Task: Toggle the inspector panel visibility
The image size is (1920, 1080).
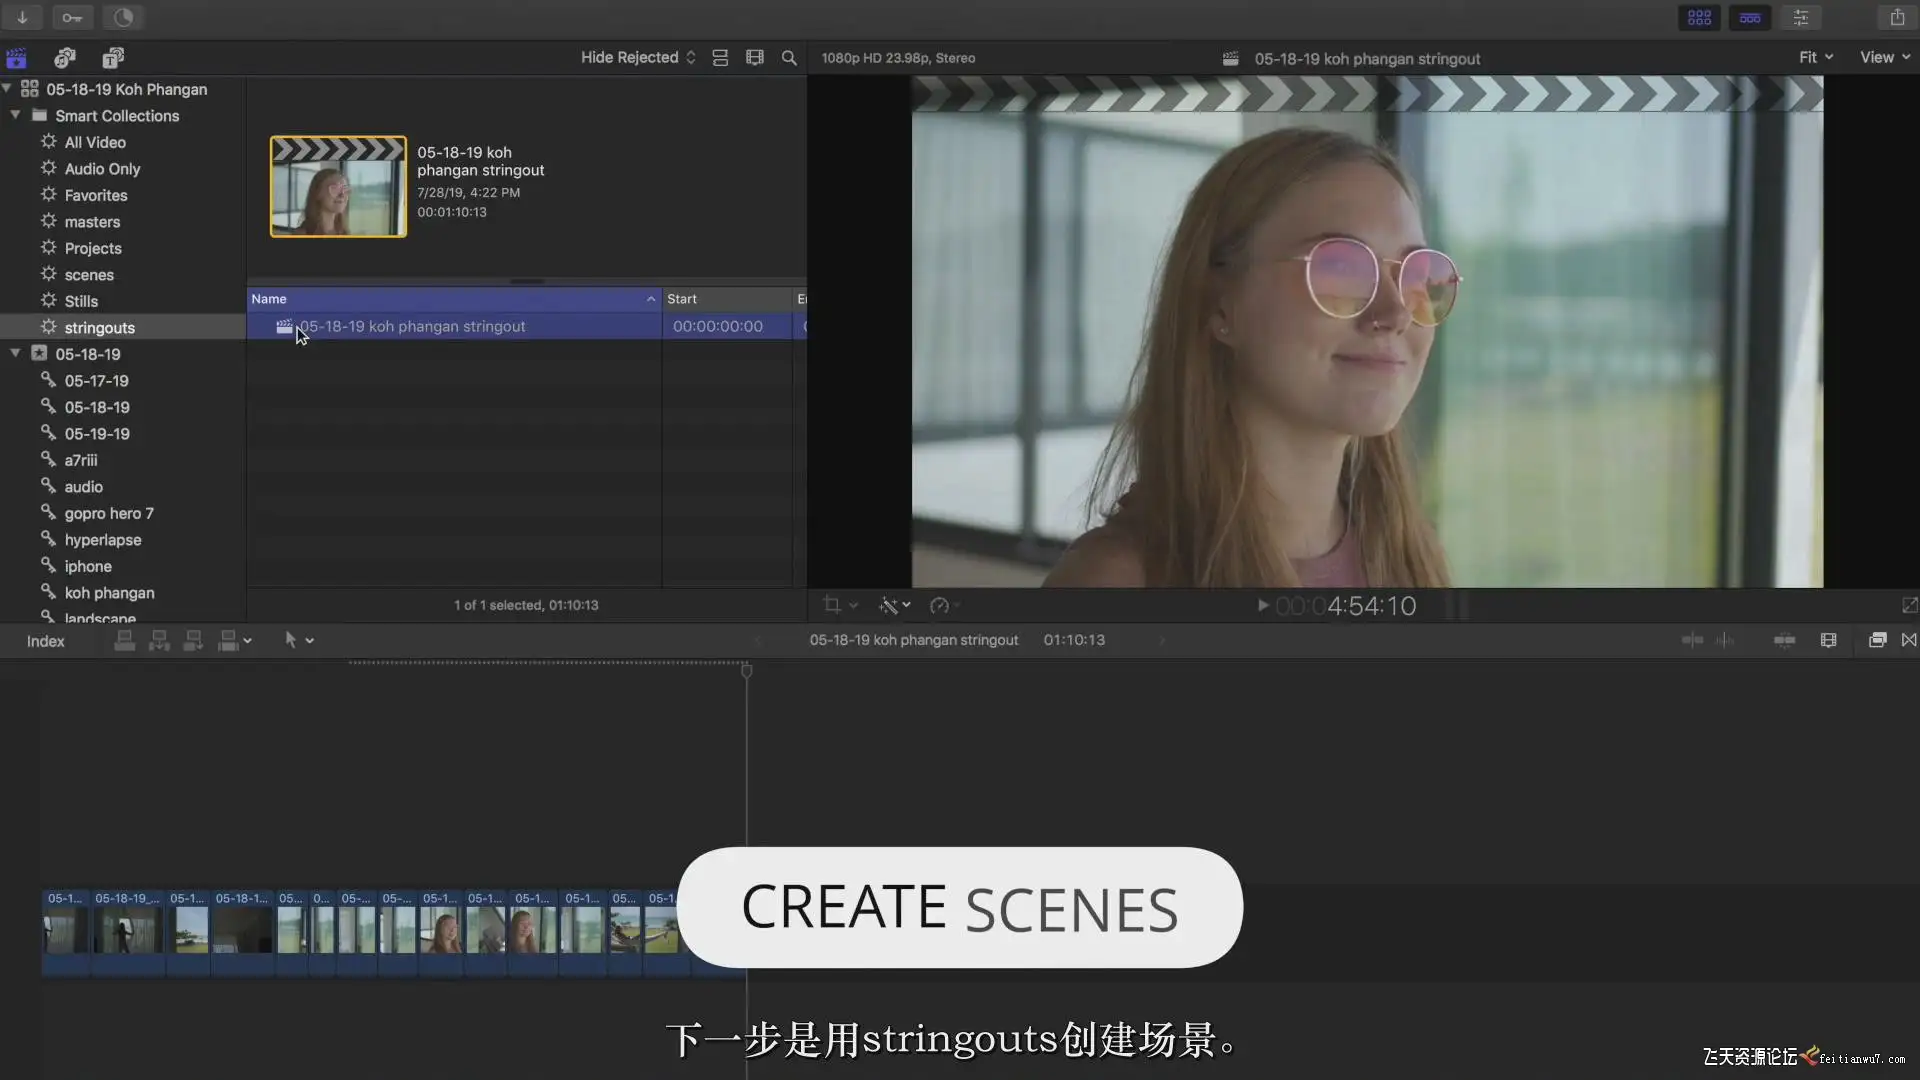Action: click(x=1801, y=17)
